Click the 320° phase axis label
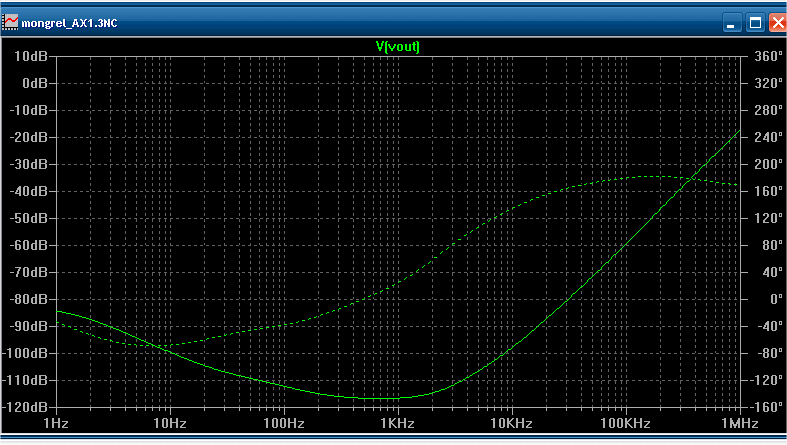The height and width of the screenshot is (445, 787). coord(768,83)
